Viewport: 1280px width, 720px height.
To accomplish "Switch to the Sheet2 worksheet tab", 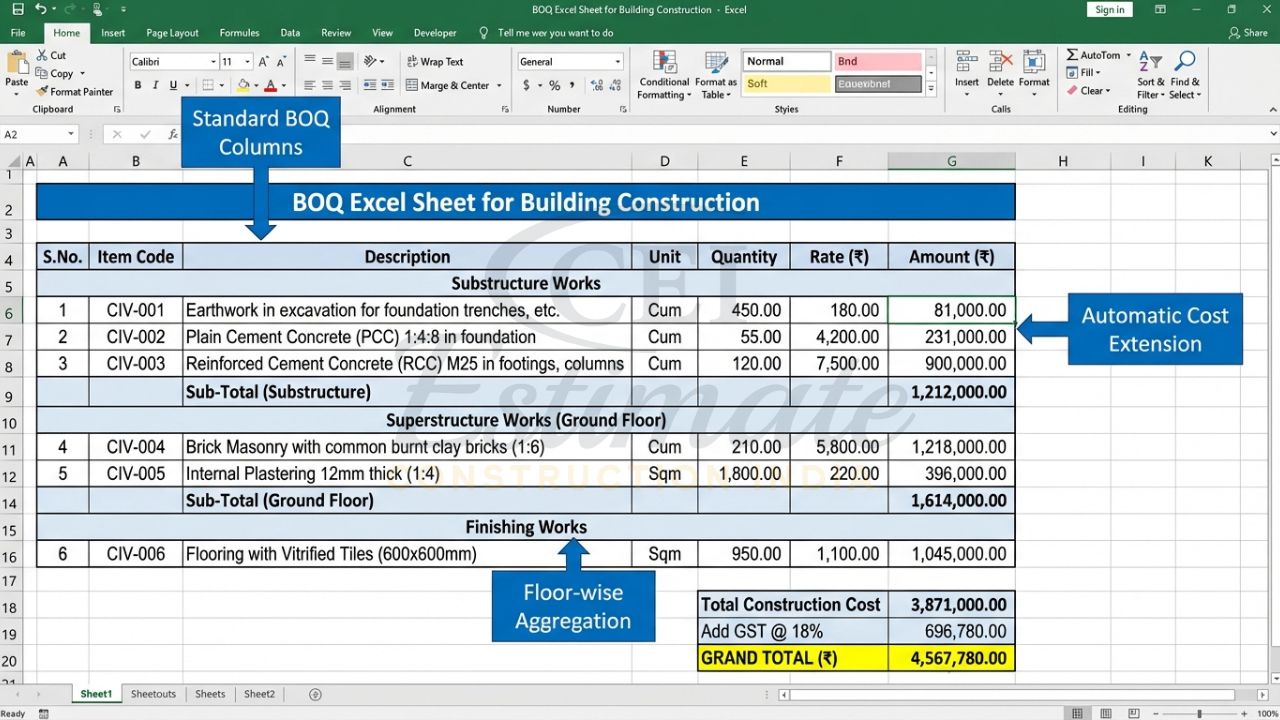I will coord(259,693).
